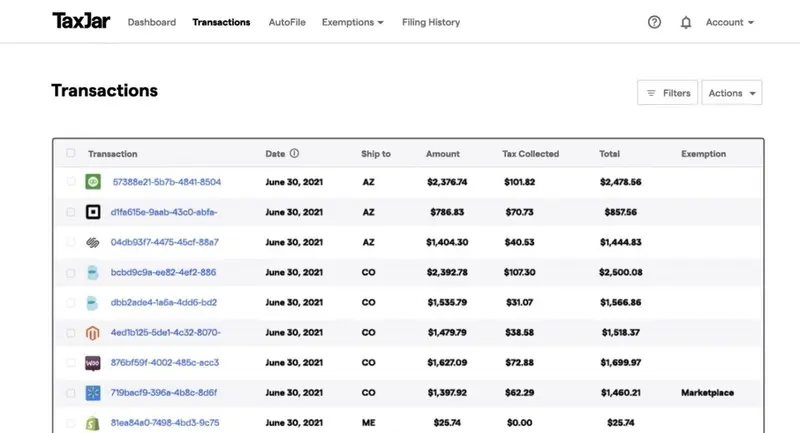Viewport: 800px width, 433px height.
Task: Select the checkbox for transaction bcbd9c9a-ee82-4ef2-886
Action: click(x=71, y=272)
